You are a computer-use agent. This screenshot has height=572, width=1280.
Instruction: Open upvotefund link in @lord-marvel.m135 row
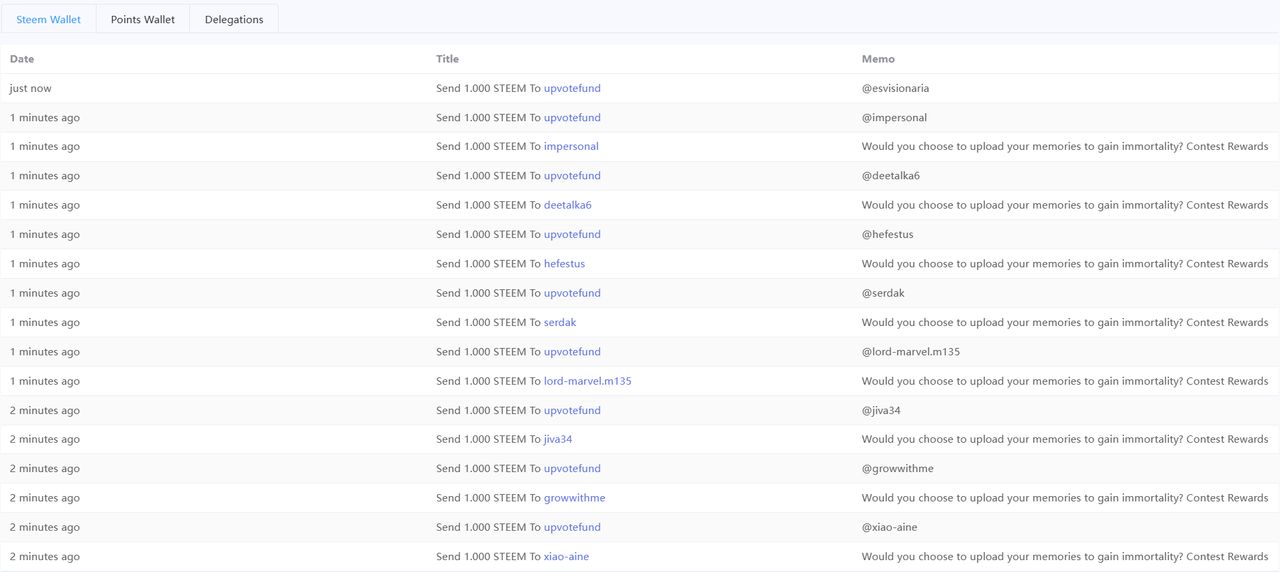(572, 351)
